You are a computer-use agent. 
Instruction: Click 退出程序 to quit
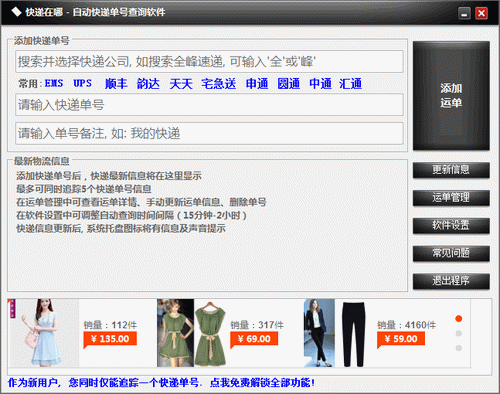click(x=451, y=281)
